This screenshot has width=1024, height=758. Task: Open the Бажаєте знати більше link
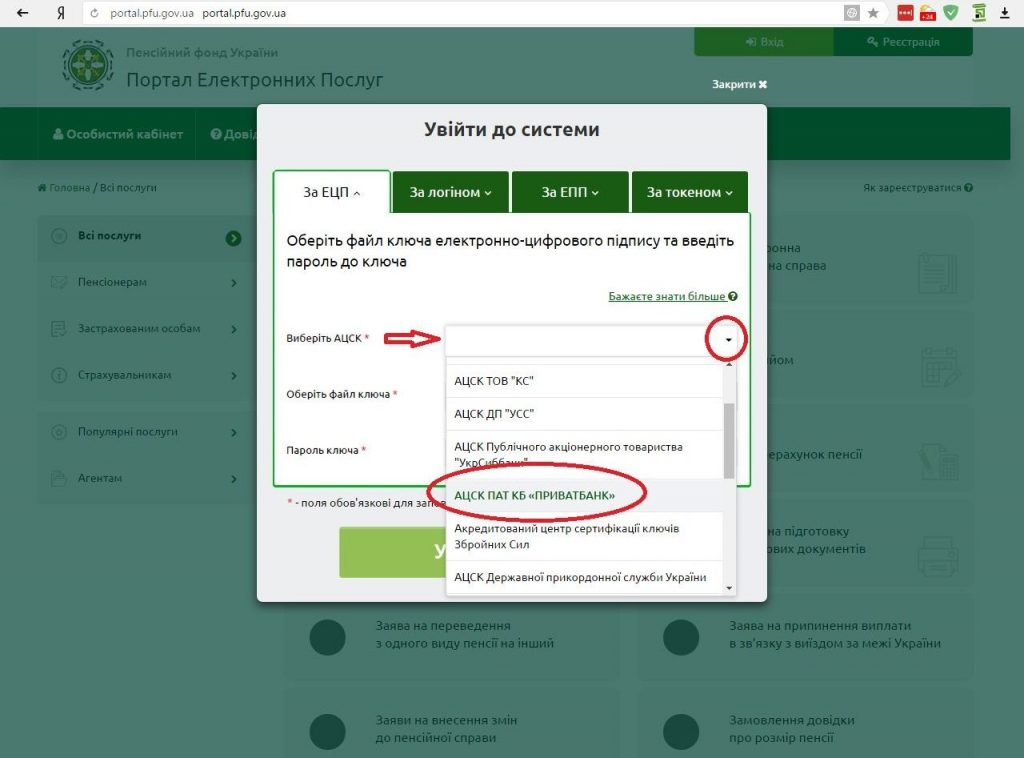pyautogui.click(x=667, y=297)
